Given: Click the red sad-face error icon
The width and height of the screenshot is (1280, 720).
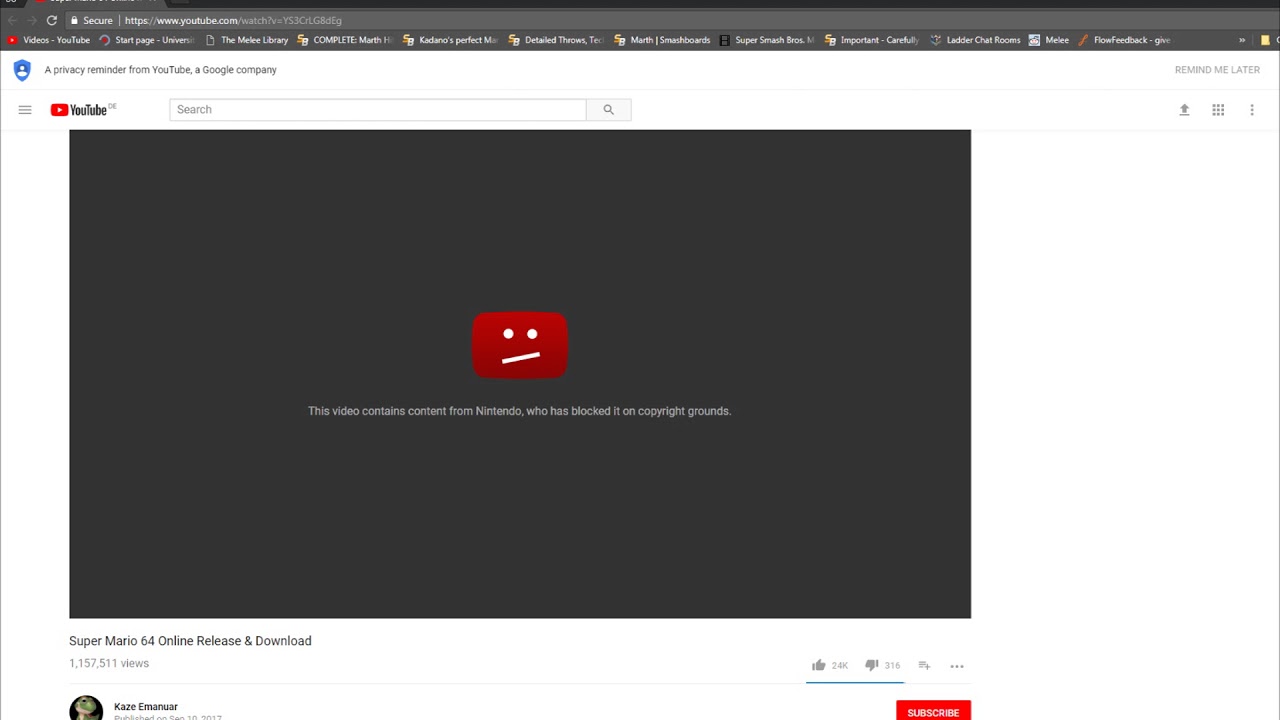Looking at the screenshot, I should (x=520, y=345).
